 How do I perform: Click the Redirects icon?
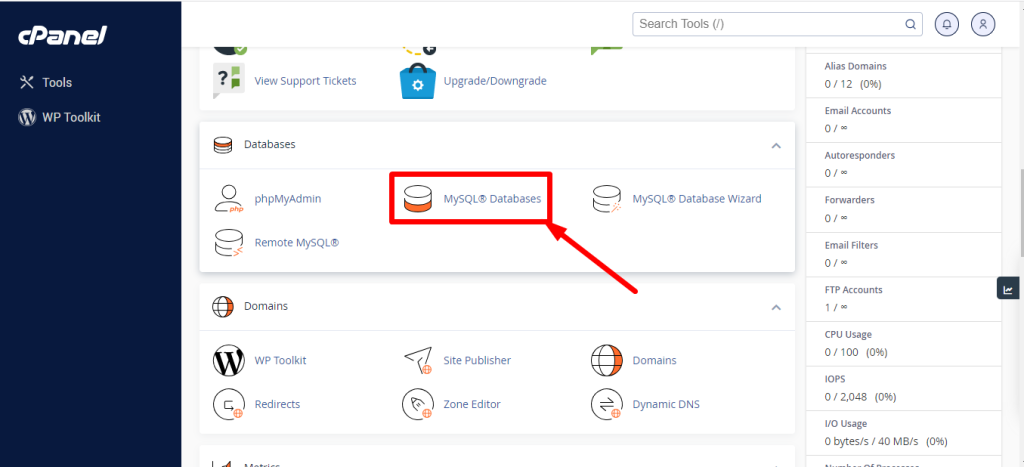tap(229, 404)
